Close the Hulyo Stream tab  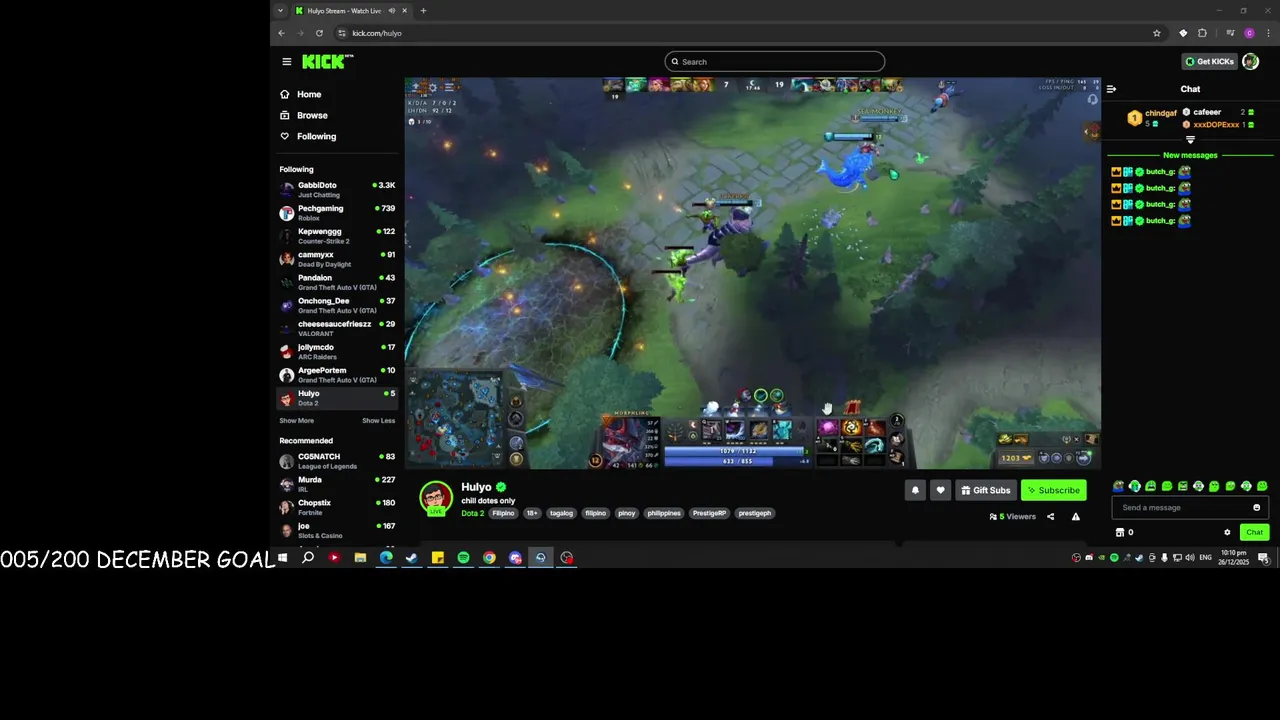click(404, 11)
